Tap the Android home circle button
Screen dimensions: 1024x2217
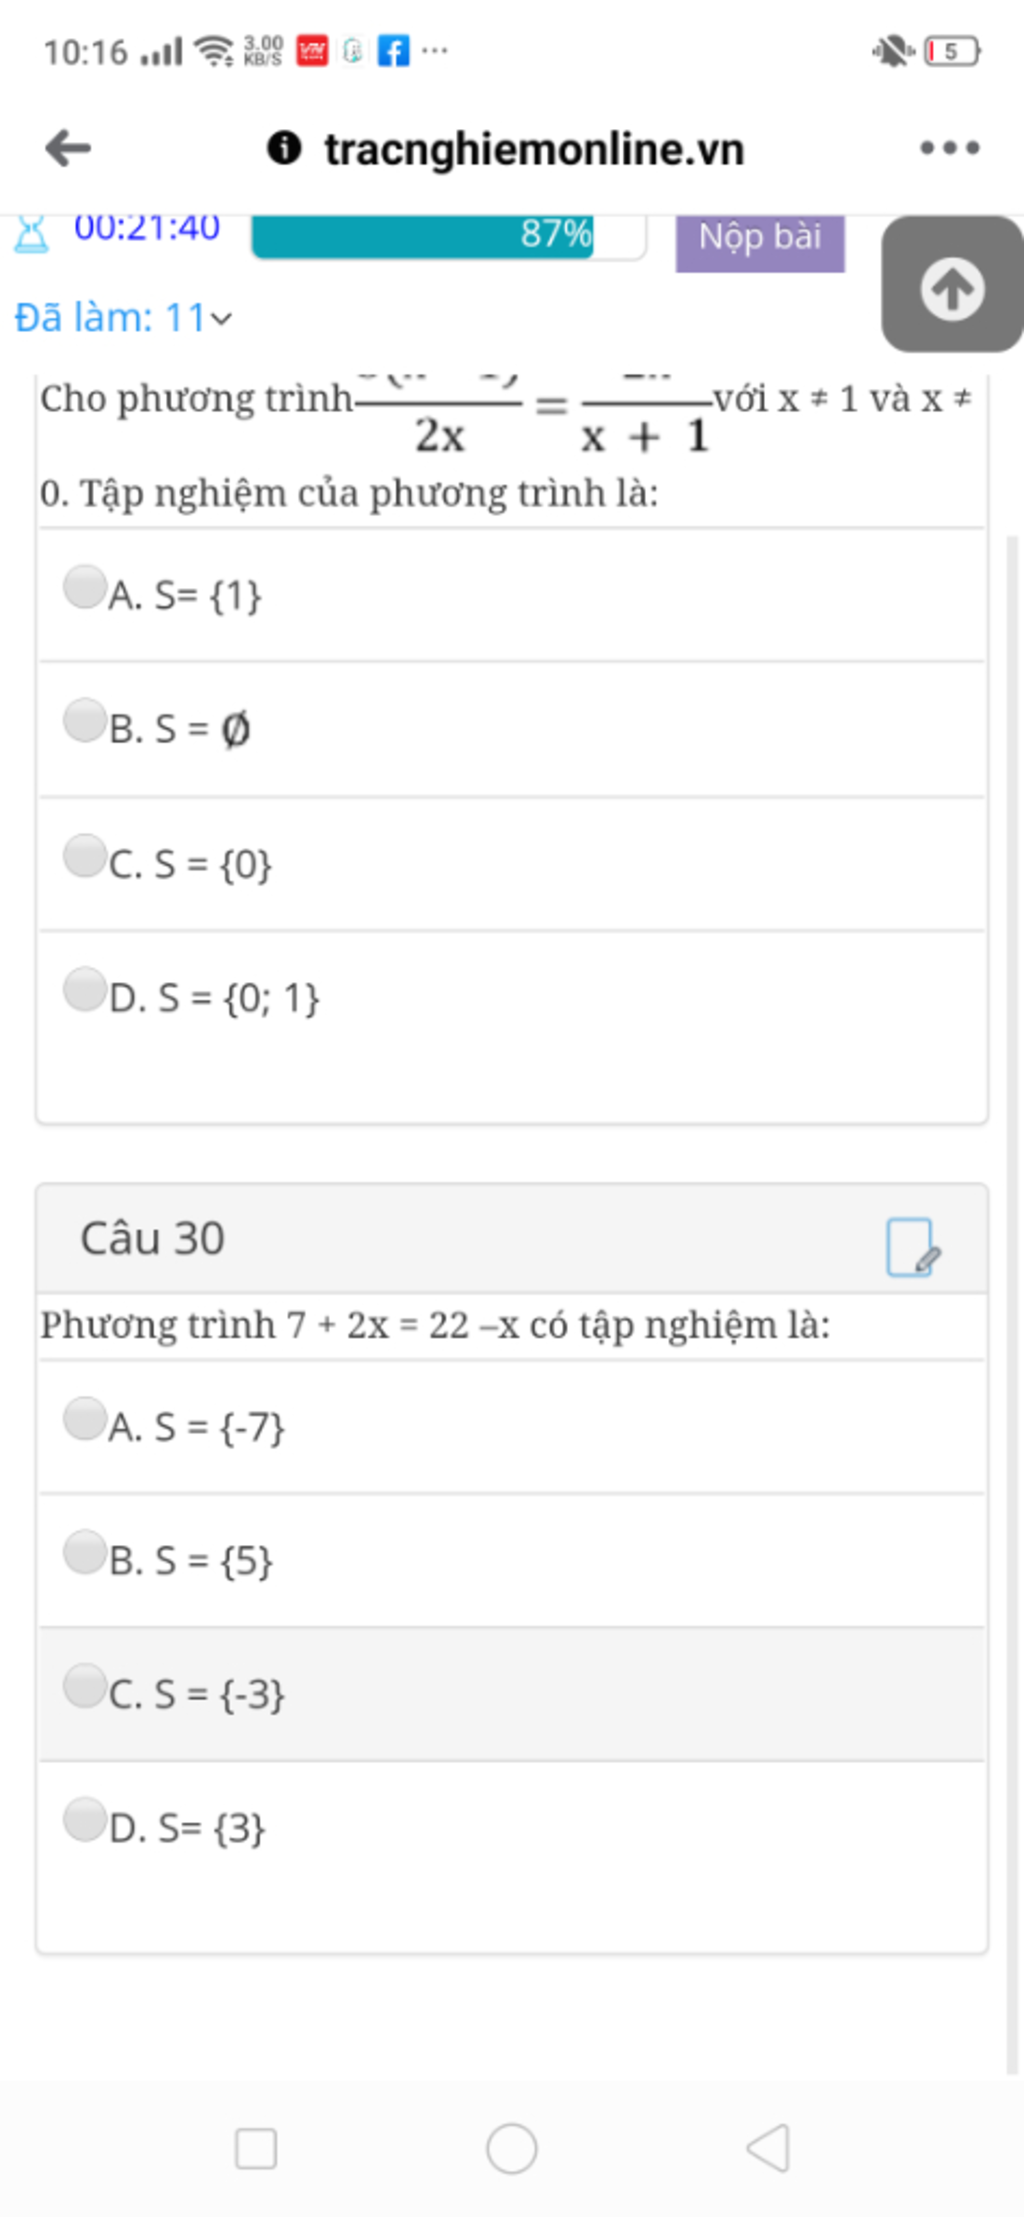click(x=511, y=2147)
